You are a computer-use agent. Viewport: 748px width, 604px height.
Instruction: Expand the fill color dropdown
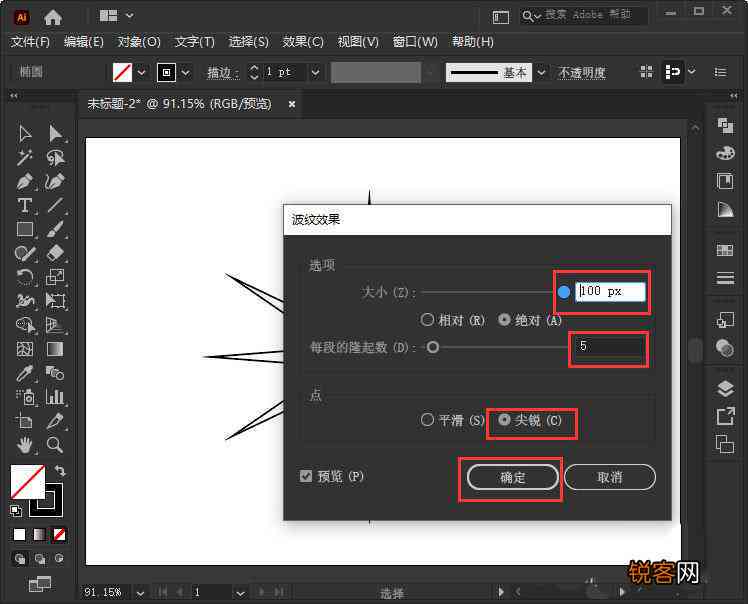[x=142, y=73]
